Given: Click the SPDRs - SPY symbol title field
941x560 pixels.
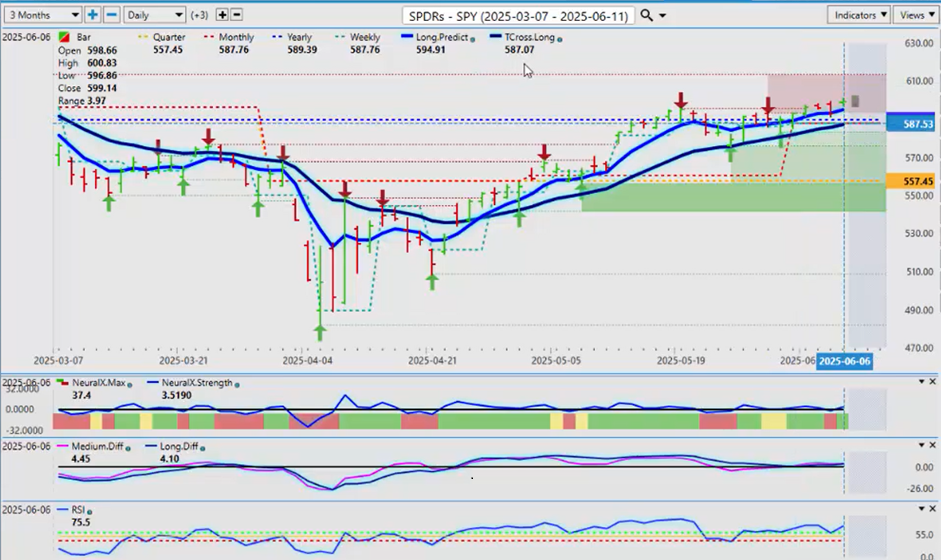Looking at the screenshot, I should tap(519, 16).
